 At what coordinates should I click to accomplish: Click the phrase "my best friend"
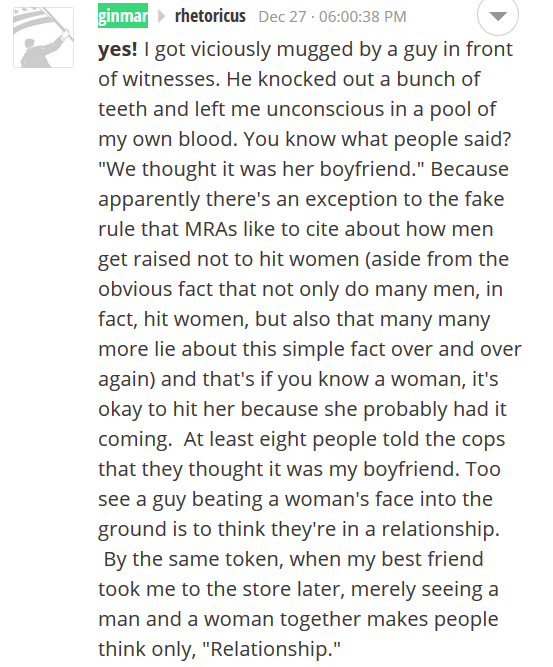[x=415, y=559]
